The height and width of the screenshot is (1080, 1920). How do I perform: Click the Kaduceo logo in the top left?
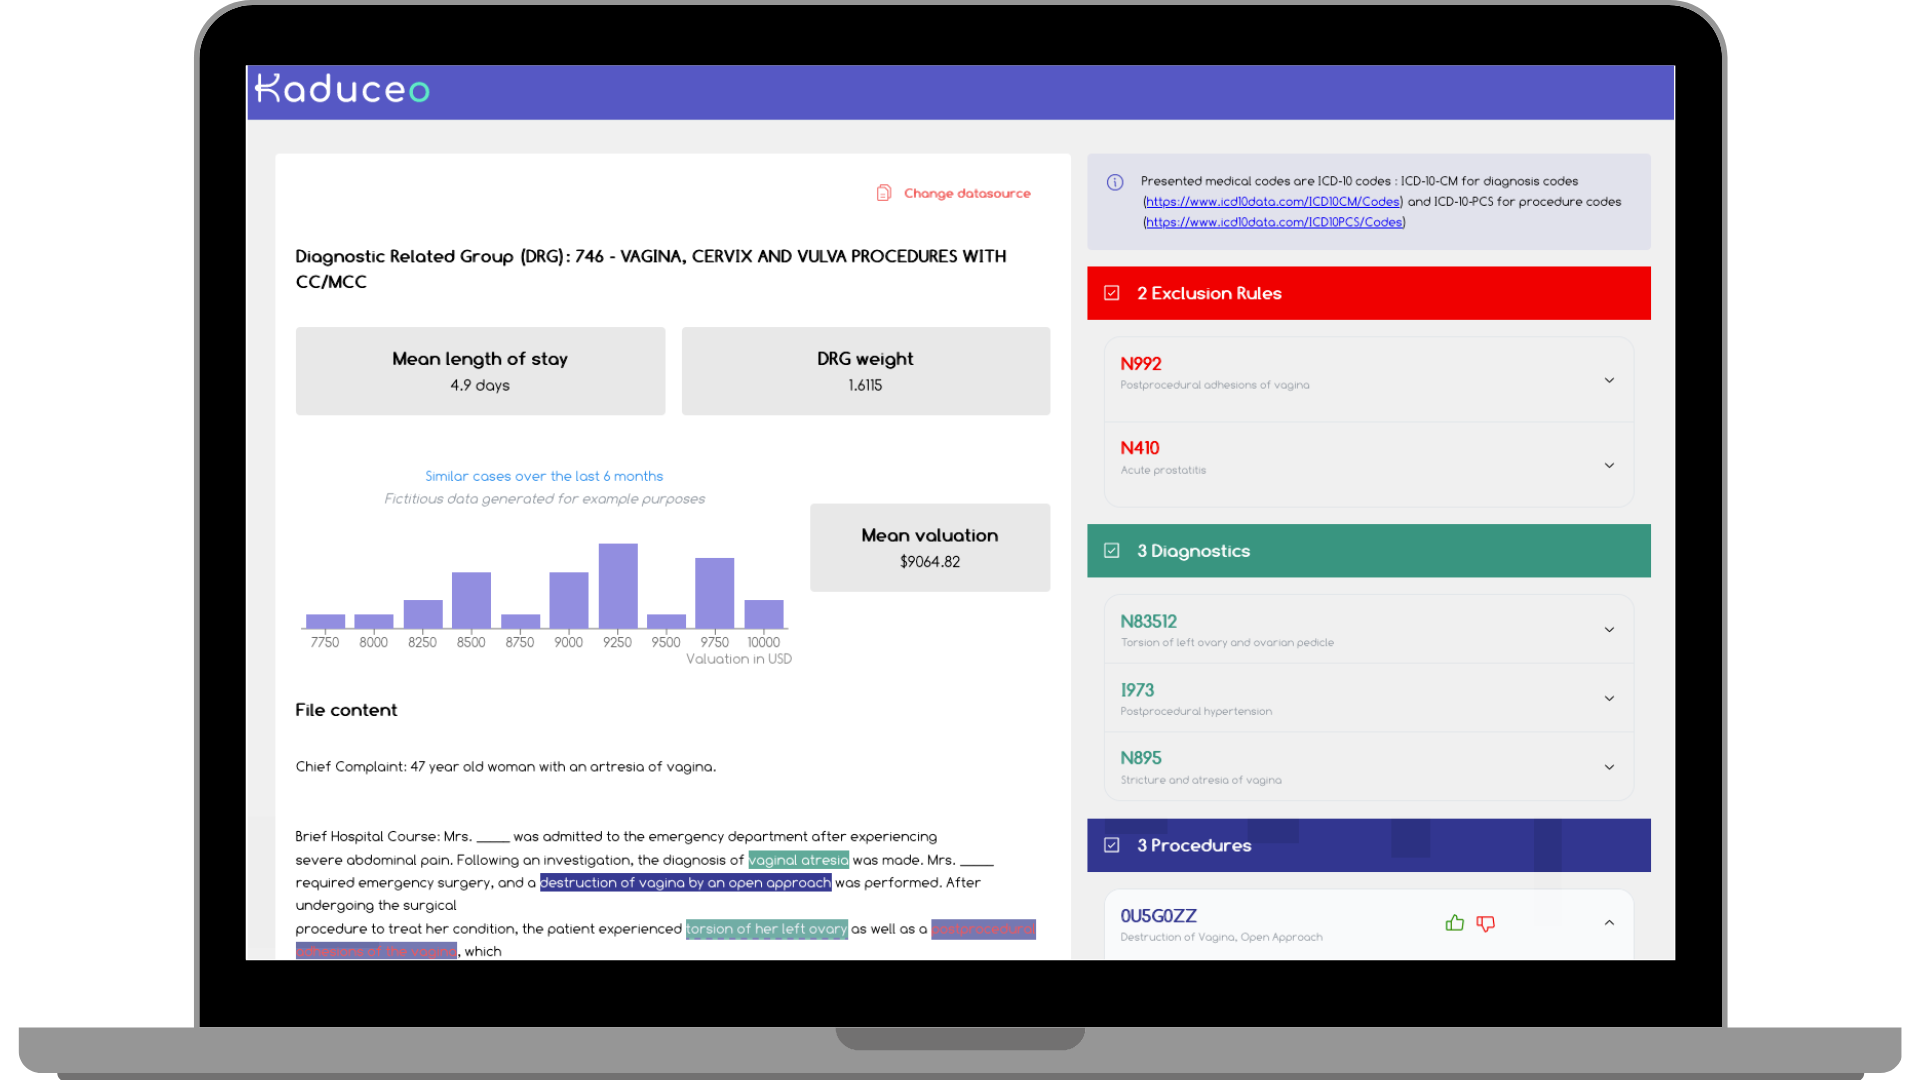(x=348, y=88)
